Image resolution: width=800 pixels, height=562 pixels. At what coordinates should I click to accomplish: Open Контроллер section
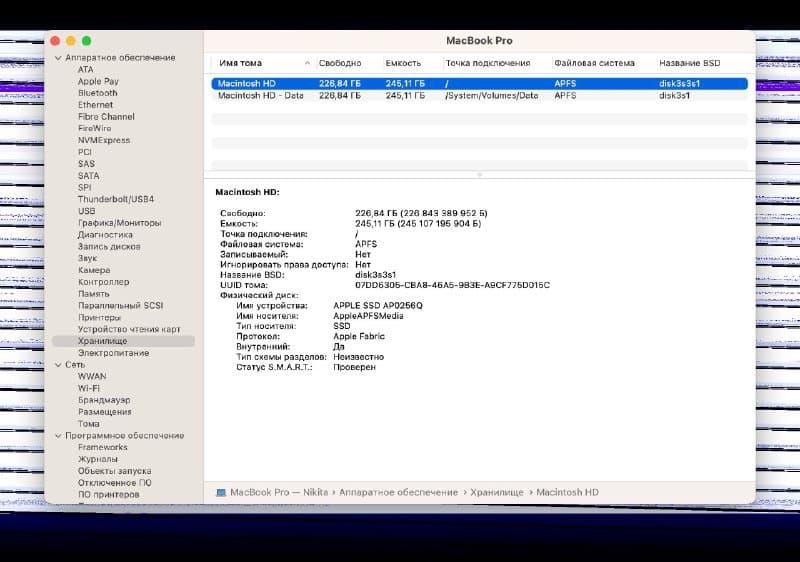pyautogui.click(x=104, y=282)
